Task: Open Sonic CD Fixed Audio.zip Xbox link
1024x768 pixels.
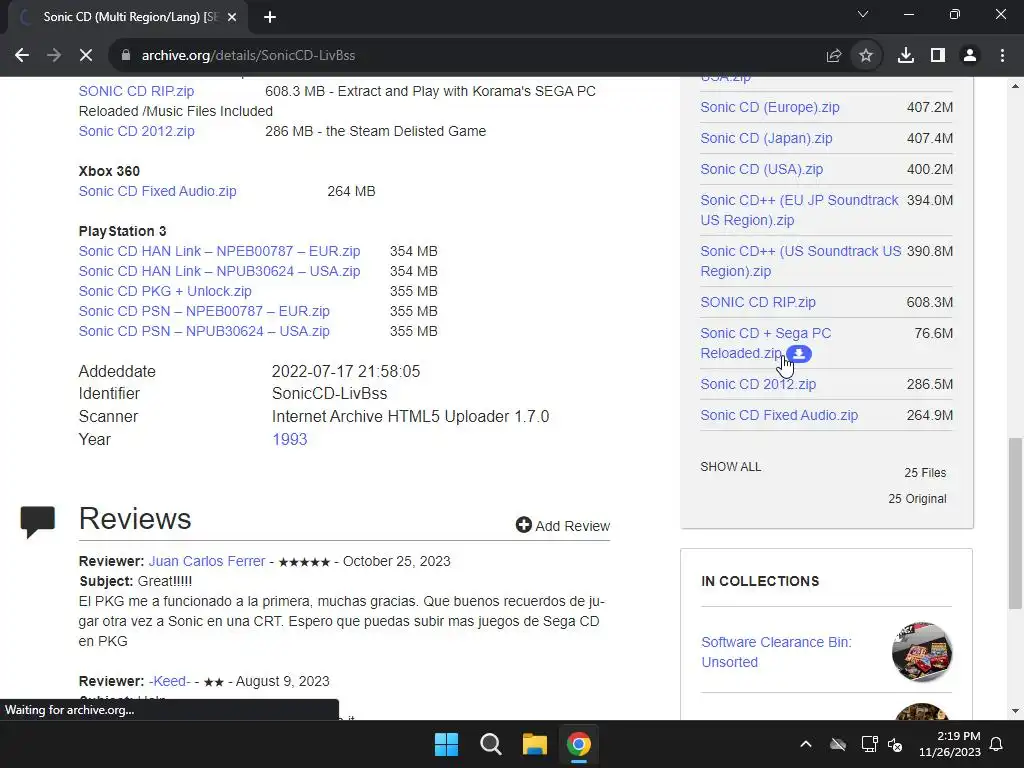Action: (157, 191)
